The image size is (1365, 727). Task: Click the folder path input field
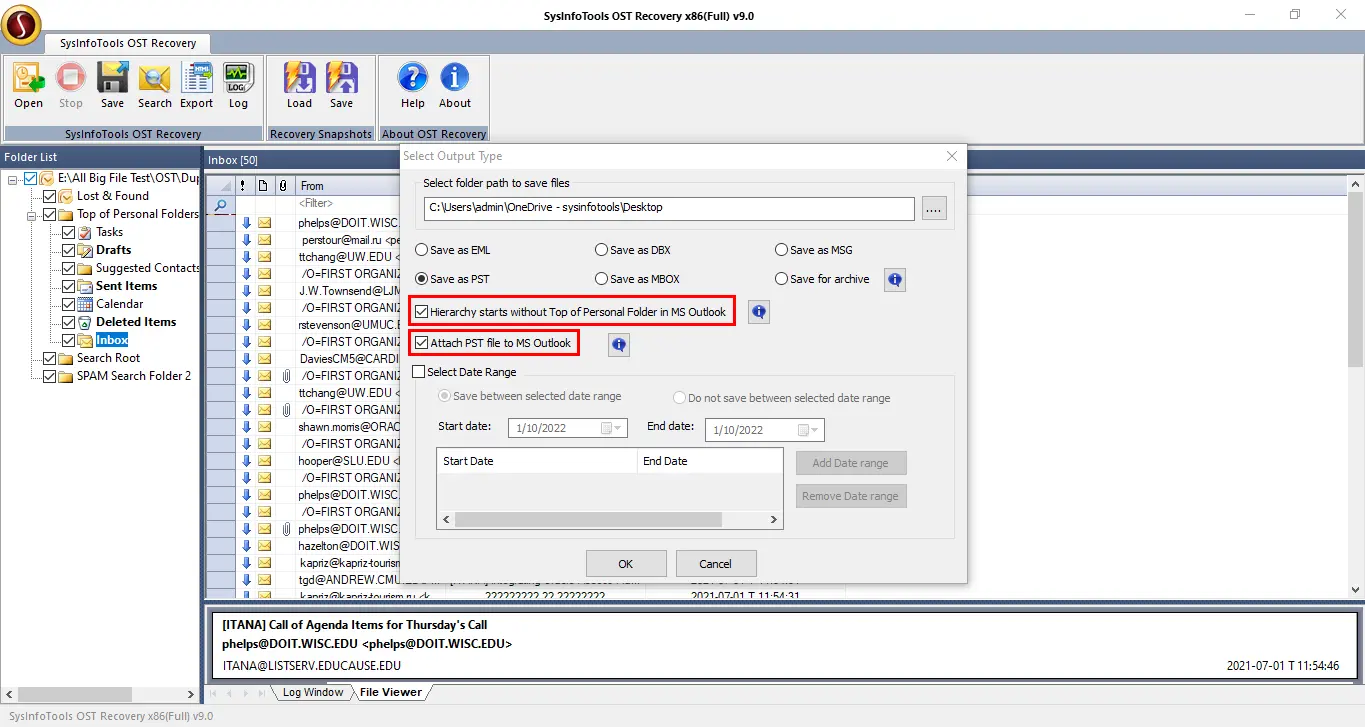(x=669, y=208)
